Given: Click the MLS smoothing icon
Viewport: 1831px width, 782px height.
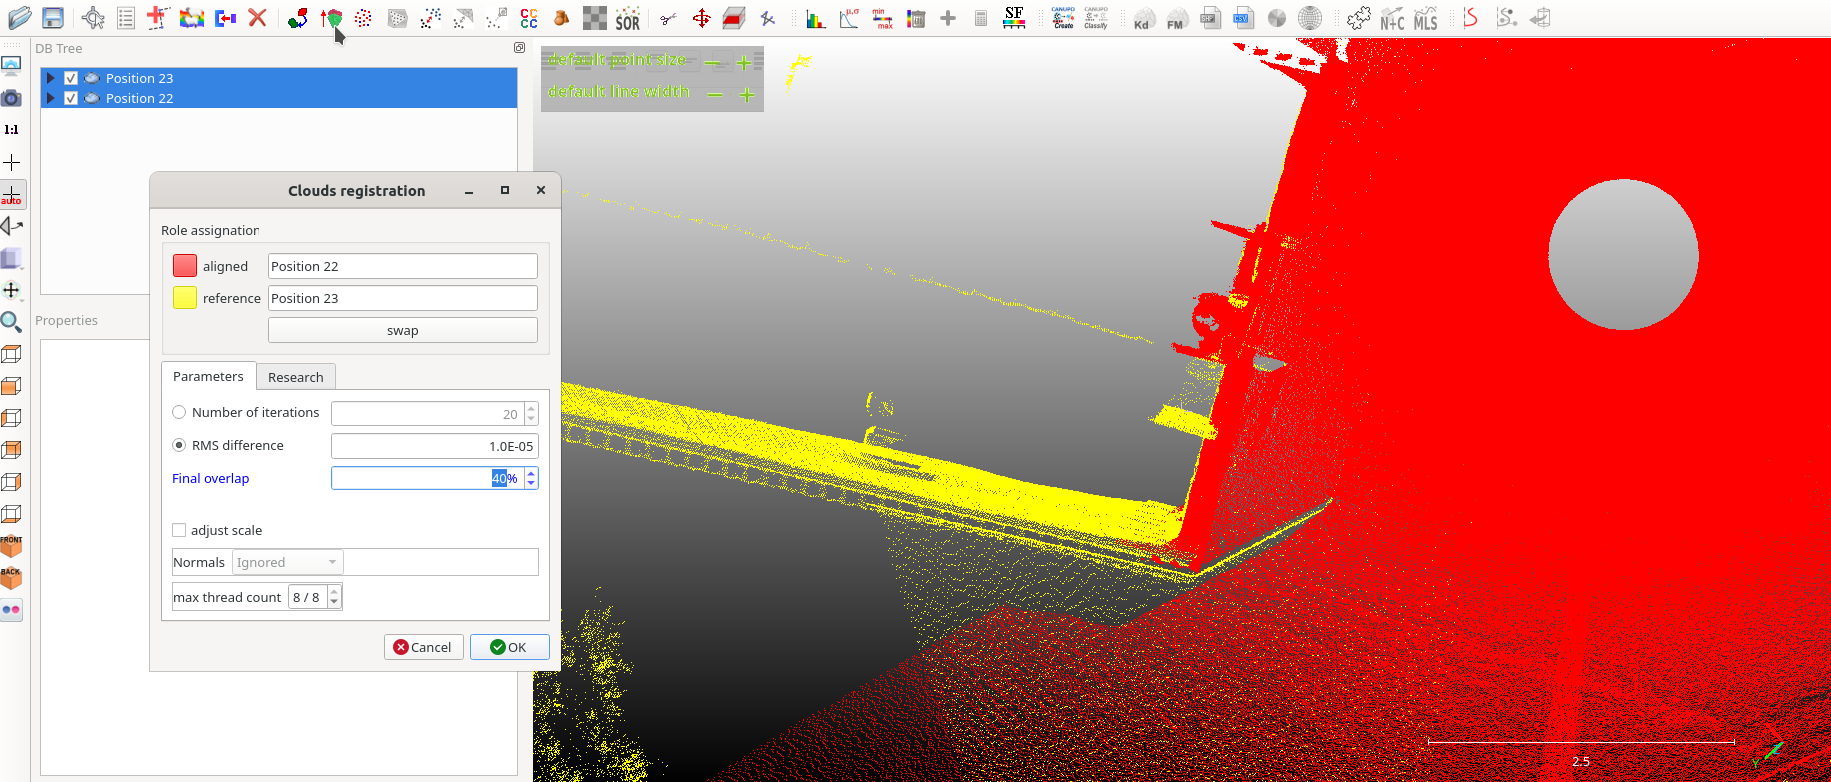Looking at the screenshot, I should (1426, 17).
